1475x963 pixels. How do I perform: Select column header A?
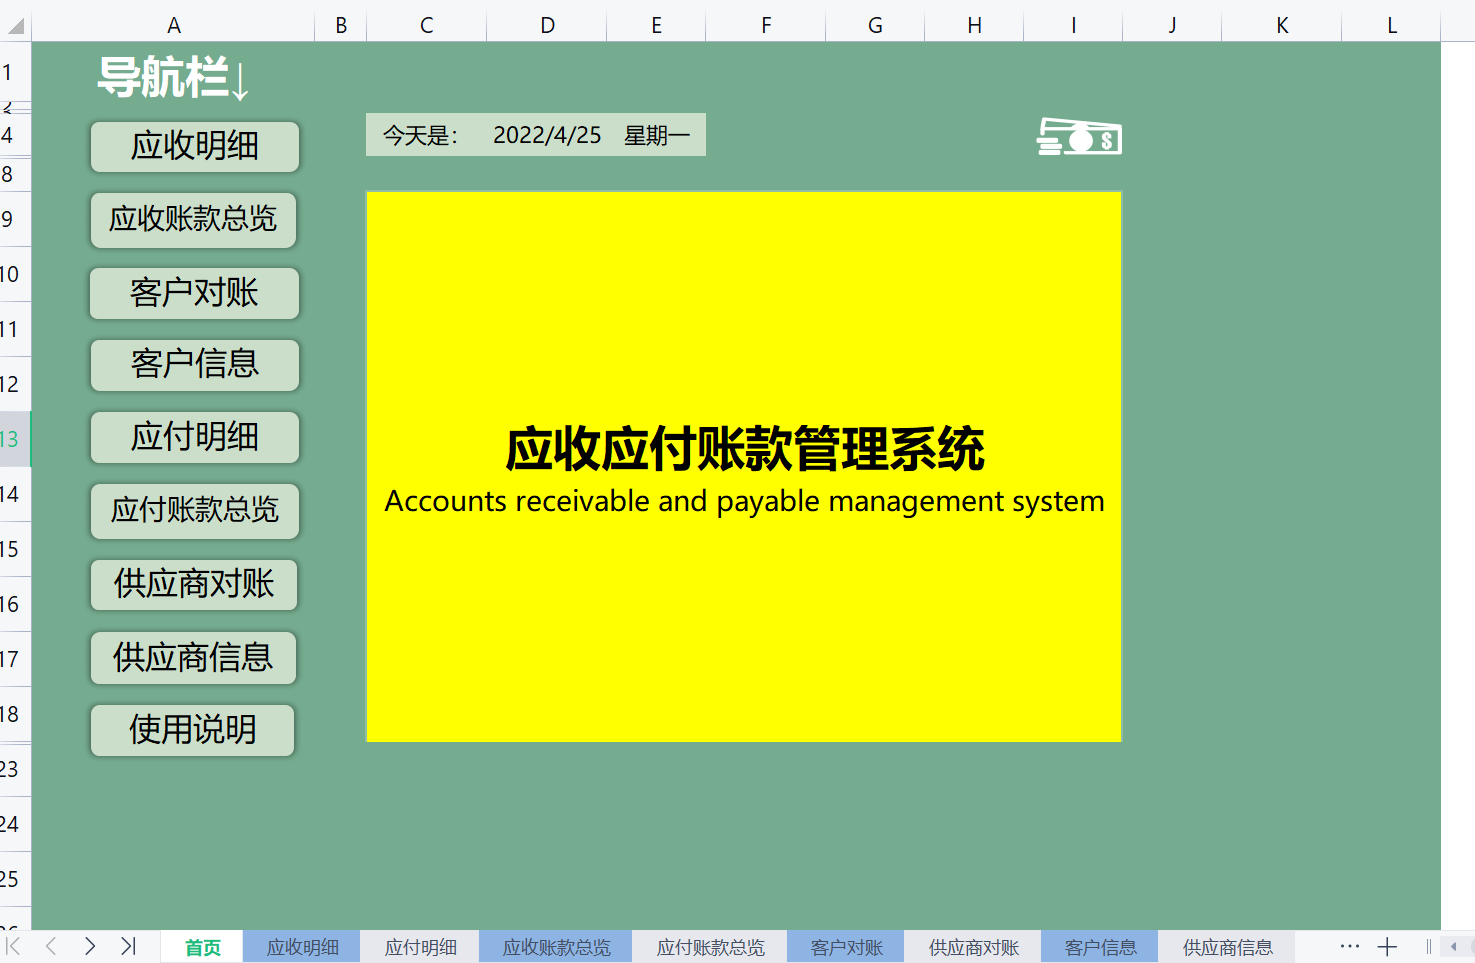point(174,25)
